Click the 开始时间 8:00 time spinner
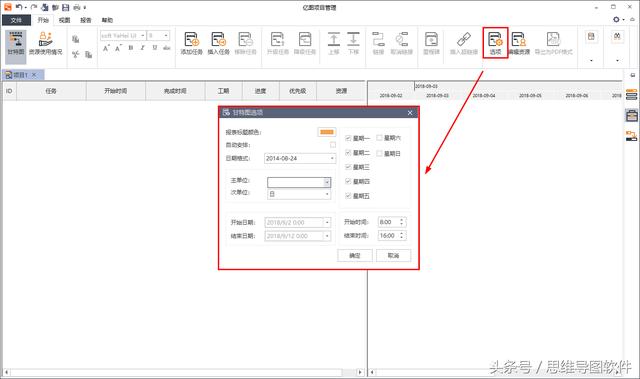Image resolution: width=640 pixels, height=379 pixels. (x=392, y=222)
